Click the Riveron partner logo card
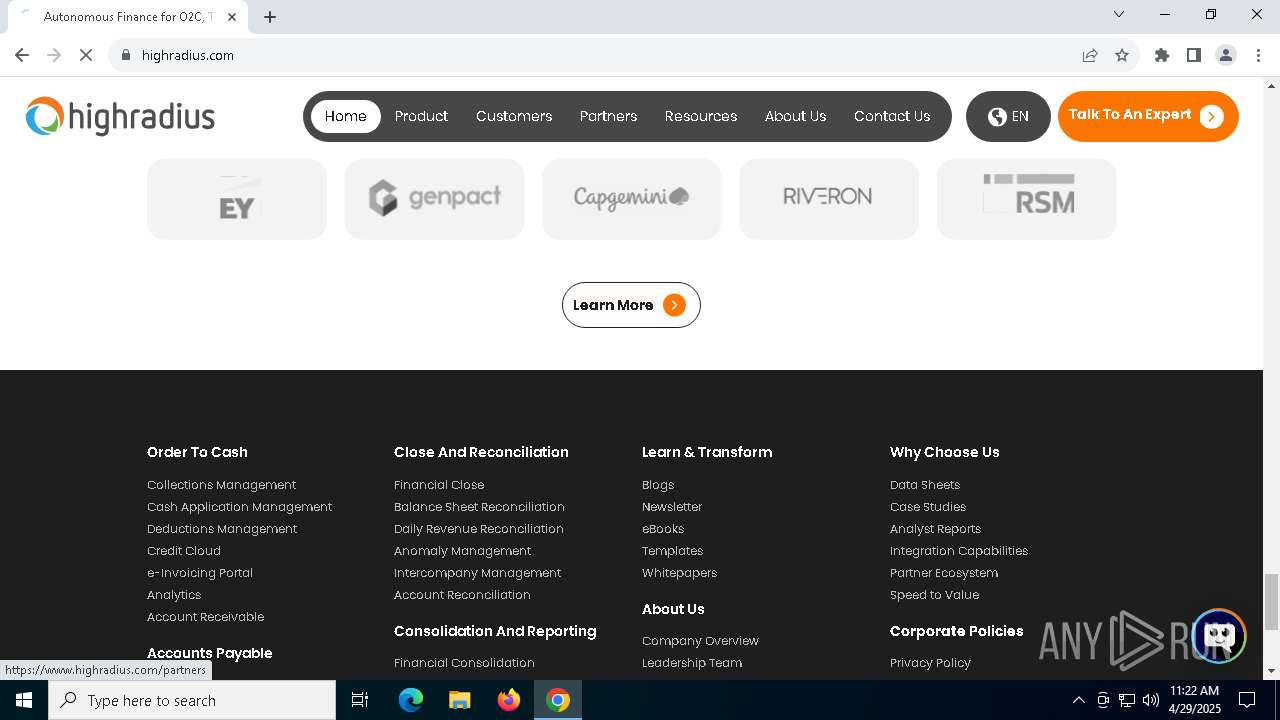This screenshot has width=1280, height=720. tap(828, 198)
